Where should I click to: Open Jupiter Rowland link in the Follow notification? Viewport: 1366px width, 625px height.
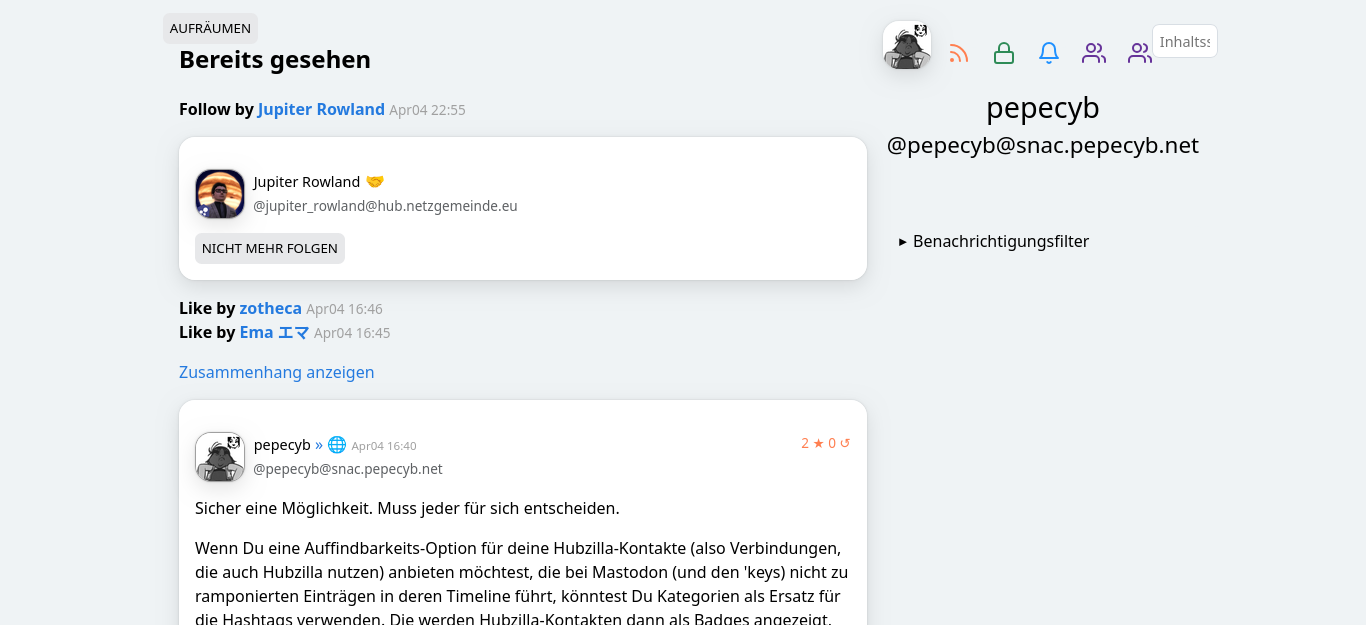321,109
